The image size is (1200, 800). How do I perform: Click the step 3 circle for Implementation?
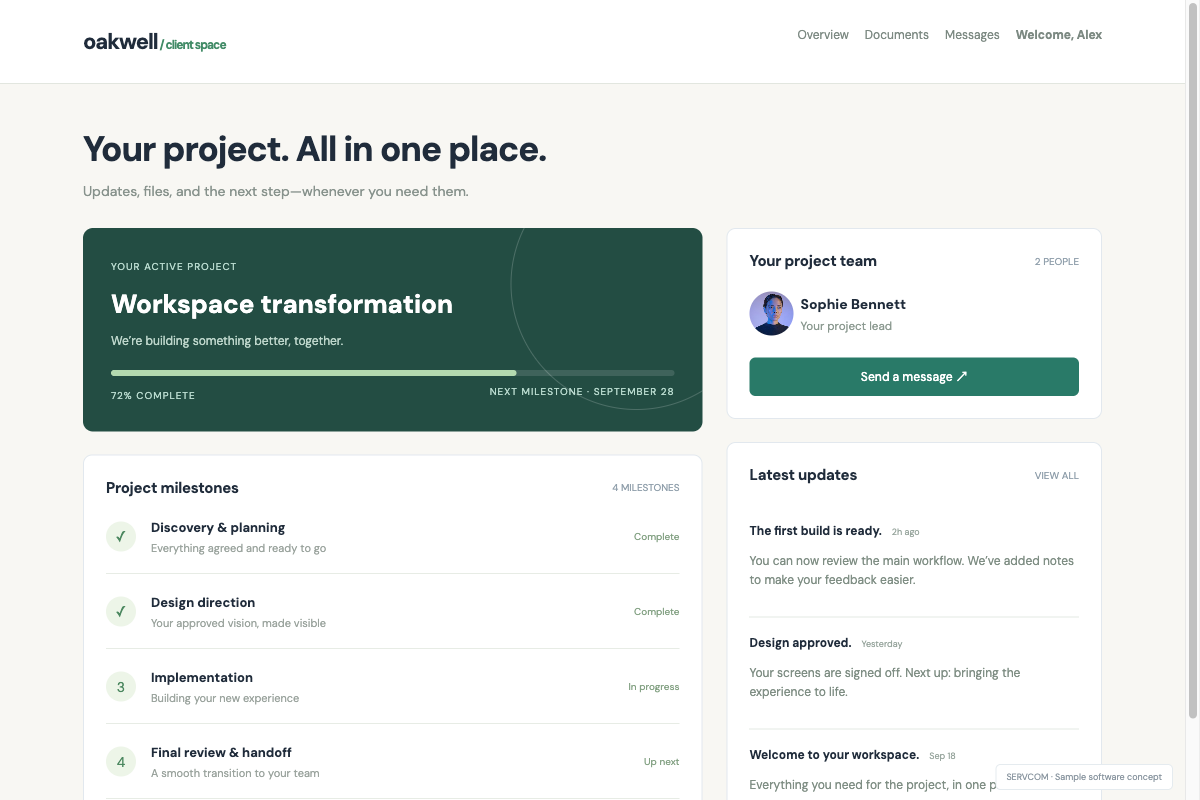[x=121, y=687]
